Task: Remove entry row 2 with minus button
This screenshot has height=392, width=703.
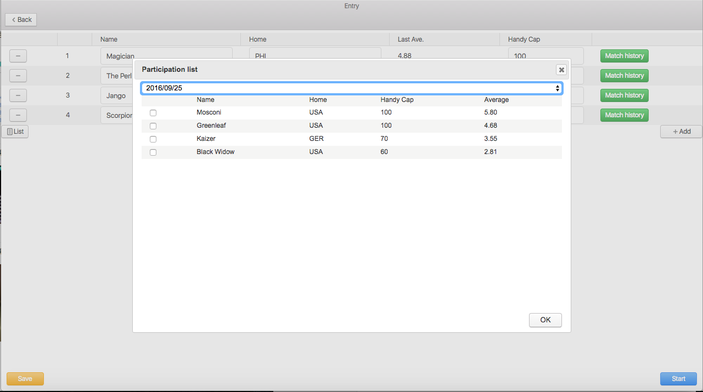Action: click(18, 76)
